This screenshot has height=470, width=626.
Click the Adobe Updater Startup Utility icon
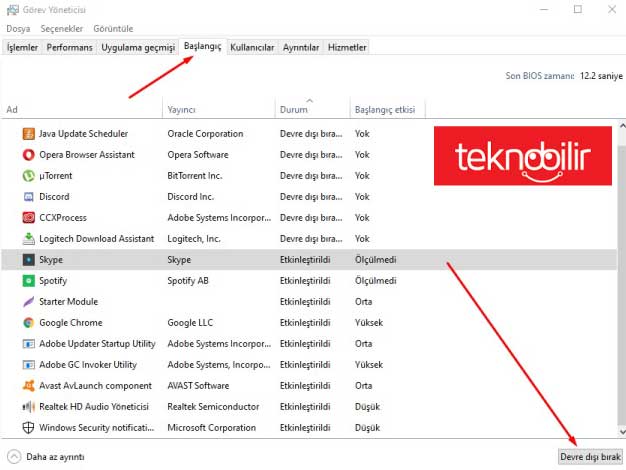[28, 344]
